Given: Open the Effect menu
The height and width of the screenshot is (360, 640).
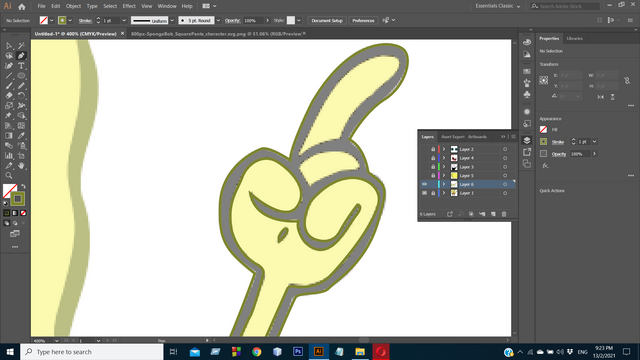Looking at the screenshot, I should [x=129, y=6].
